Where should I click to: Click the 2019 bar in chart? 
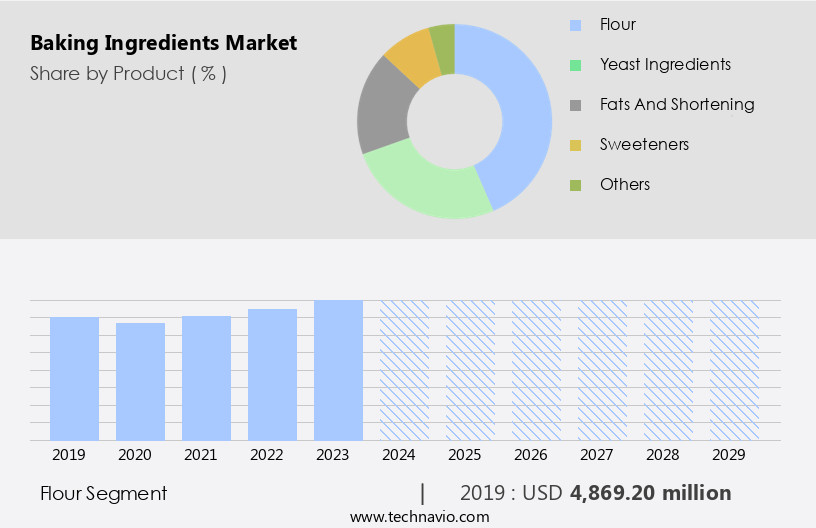(75, 378)
